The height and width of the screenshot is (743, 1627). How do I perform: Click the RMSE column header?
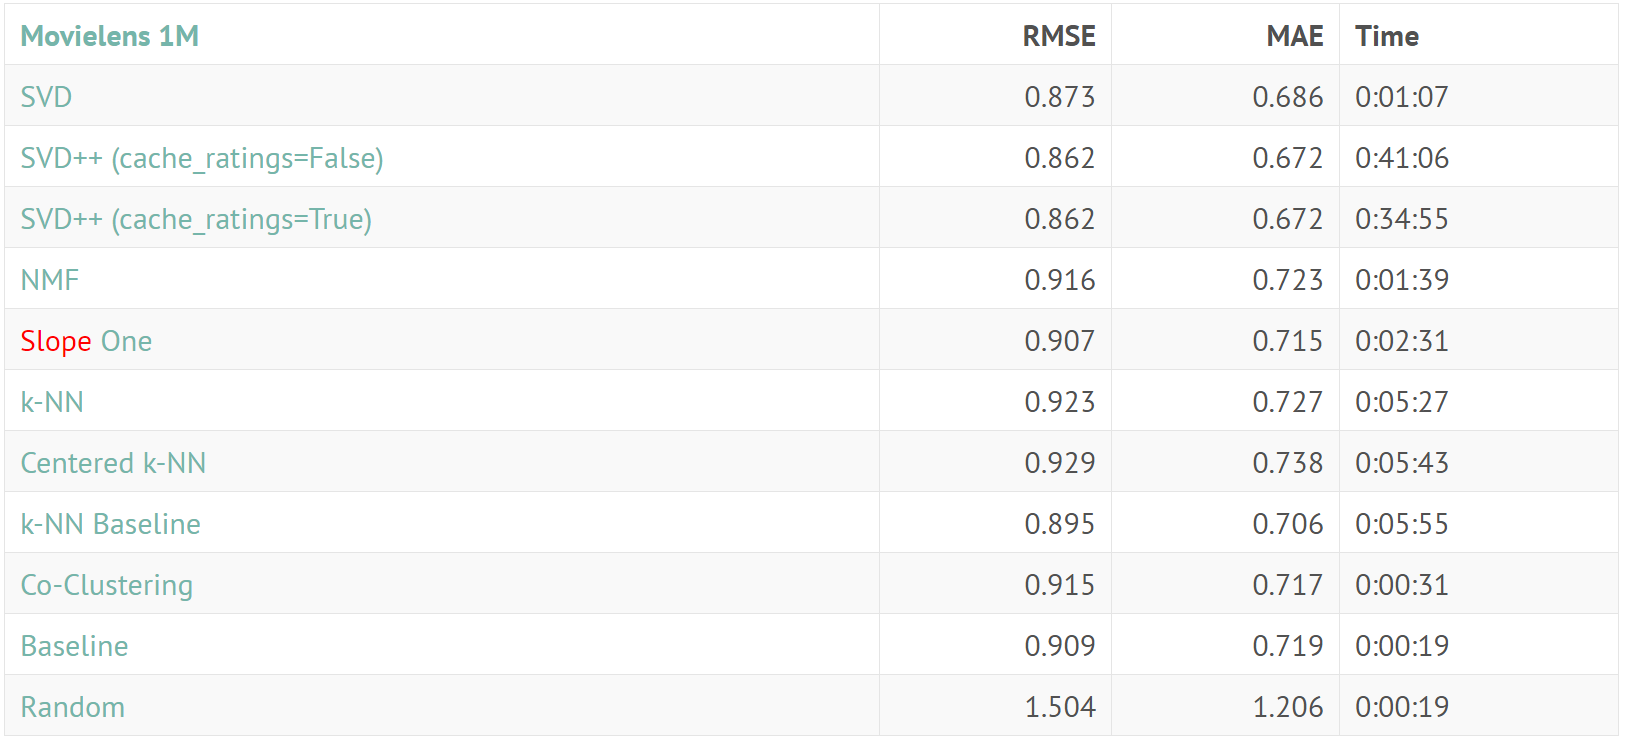coord(1058,36)
